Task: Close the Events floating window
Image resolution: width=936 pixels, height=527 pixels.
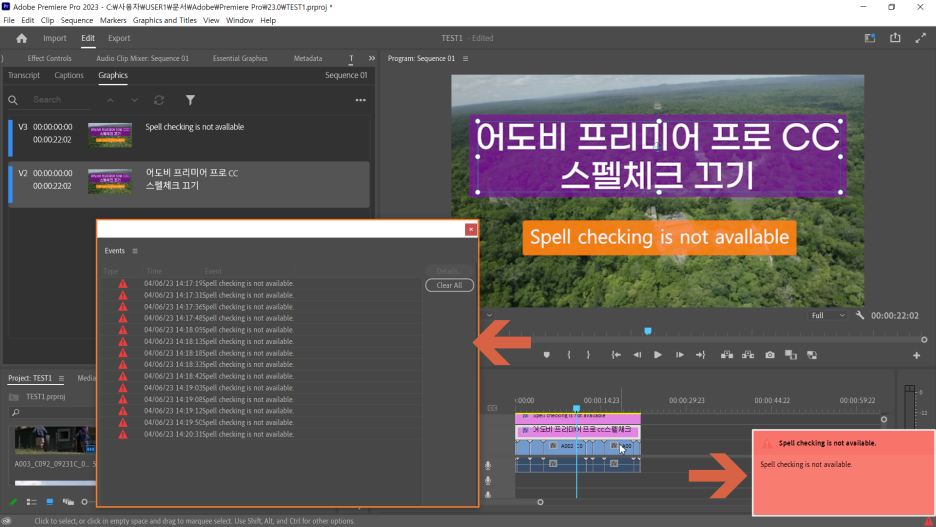Action: tap(471, 229)
